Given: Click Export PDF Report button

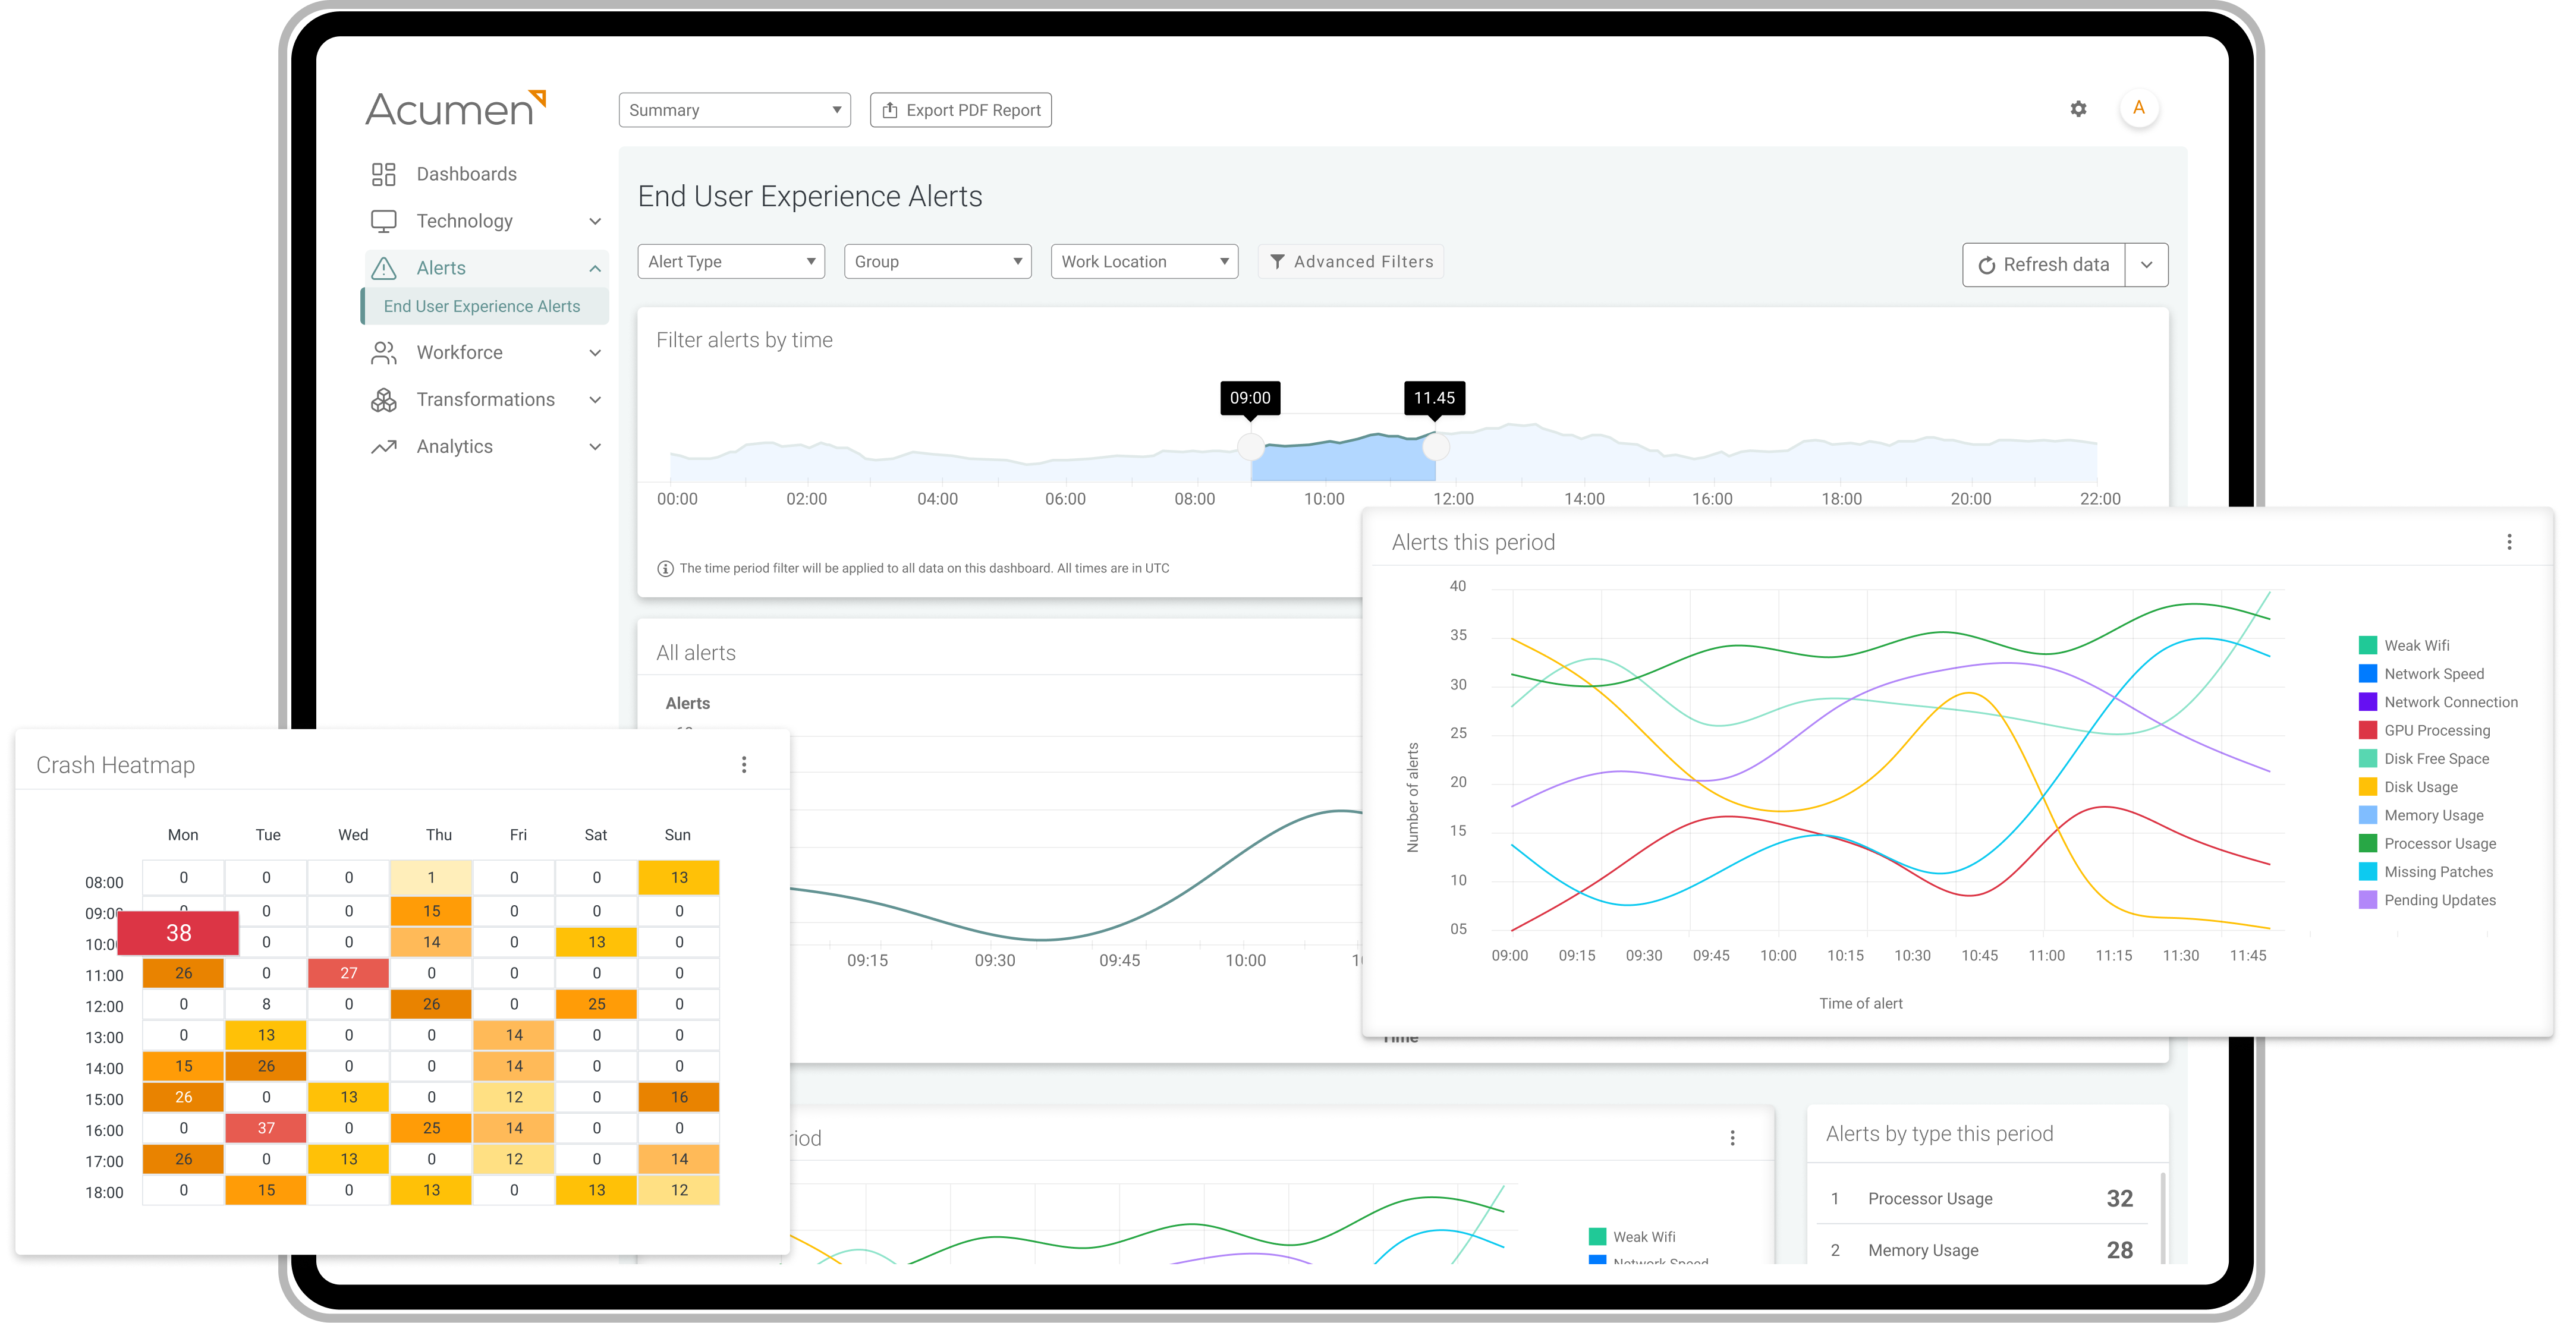Looking at the screenshot, I should [961, 110].
